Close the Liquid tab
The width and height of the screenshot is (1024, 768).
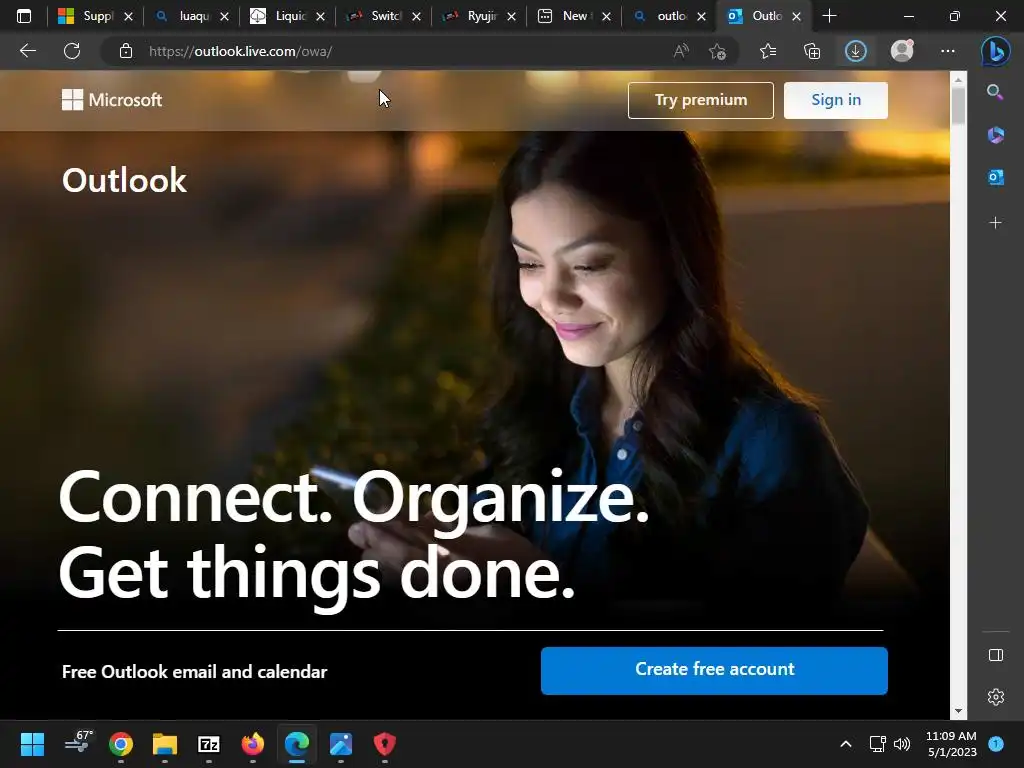(x=320, y=16)
